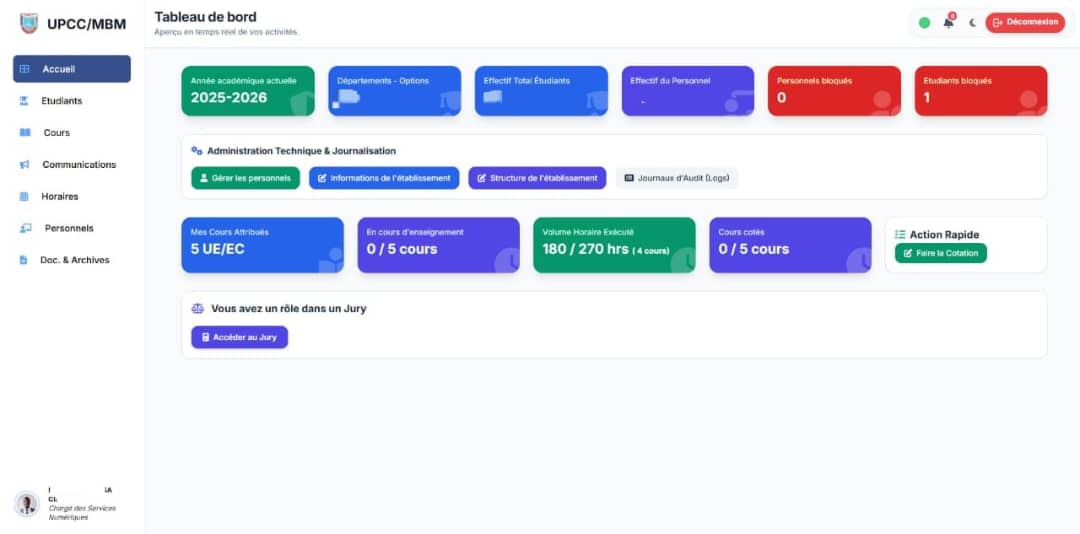1080x534 pixels.
Task: Click the Doc. & Archives file icon
Action: (x=23, y=260)
